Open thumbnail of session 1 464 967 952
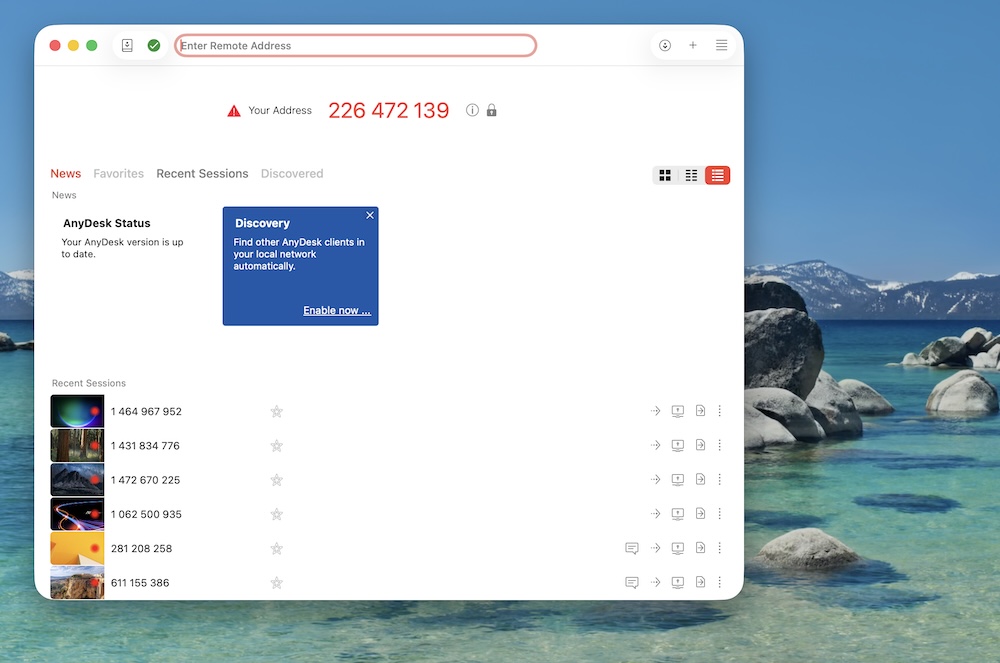1000x663 pixels. pyautogui.click(x=77, y=411)
